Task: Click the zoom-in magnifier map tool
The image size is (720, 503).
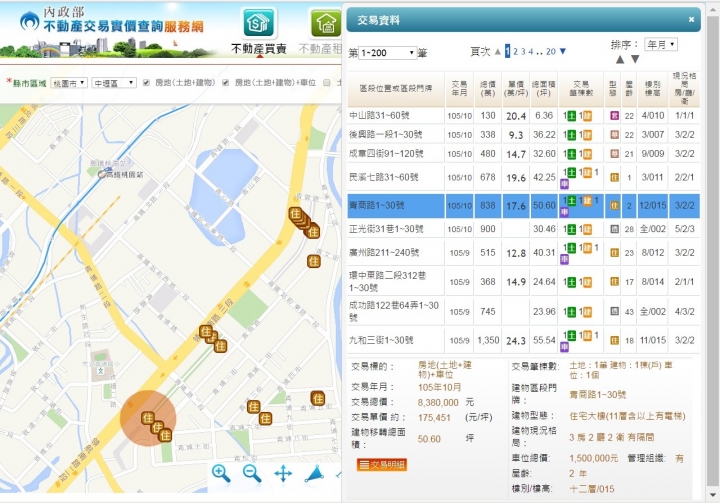Action: tap(221, 474)
